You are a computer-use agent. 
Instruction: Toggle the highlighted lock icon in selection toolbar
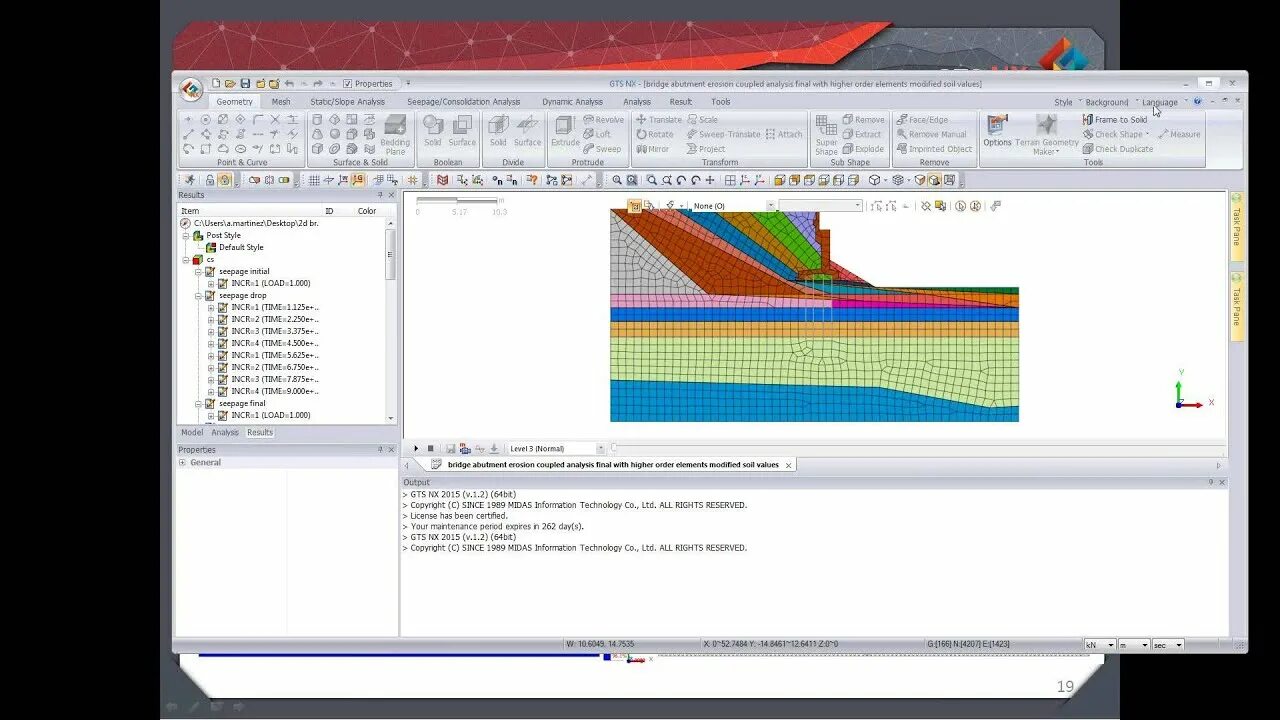click(224, 180)
